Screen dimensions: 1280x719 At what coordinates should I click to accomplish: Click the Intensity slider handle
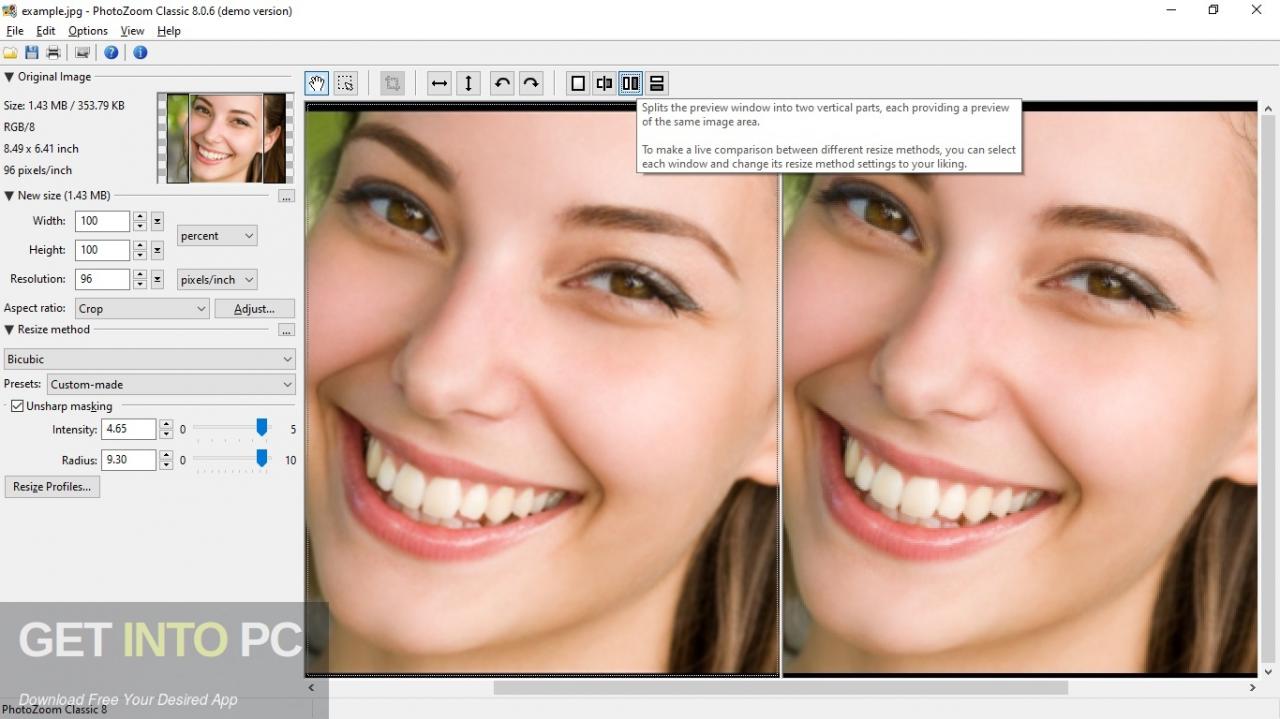pyautogui.click(x=262, y=428)
